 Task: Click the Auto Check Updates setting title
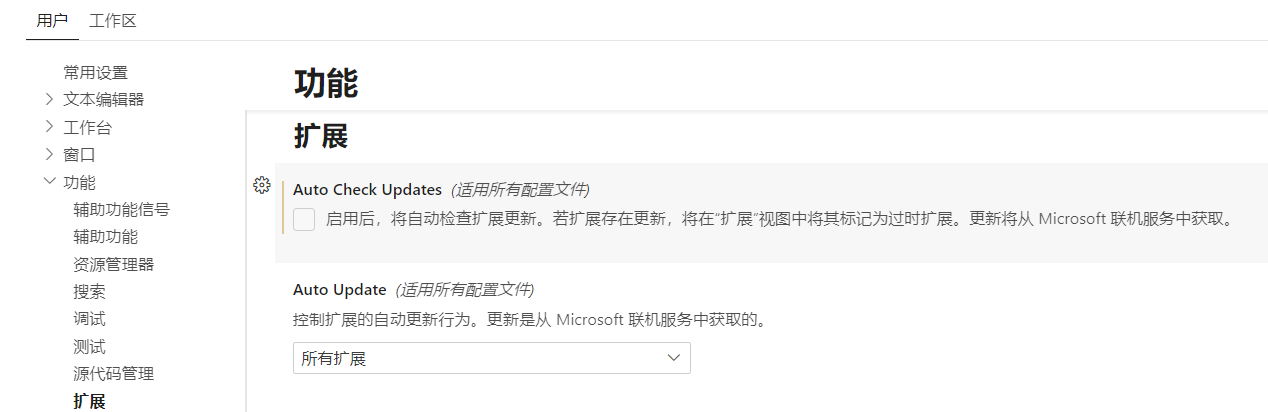tap(367, 190)
